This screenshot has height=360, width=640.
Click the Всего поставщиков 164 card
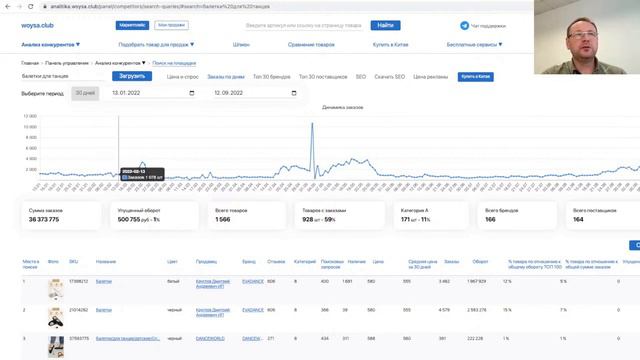[603, 215]
